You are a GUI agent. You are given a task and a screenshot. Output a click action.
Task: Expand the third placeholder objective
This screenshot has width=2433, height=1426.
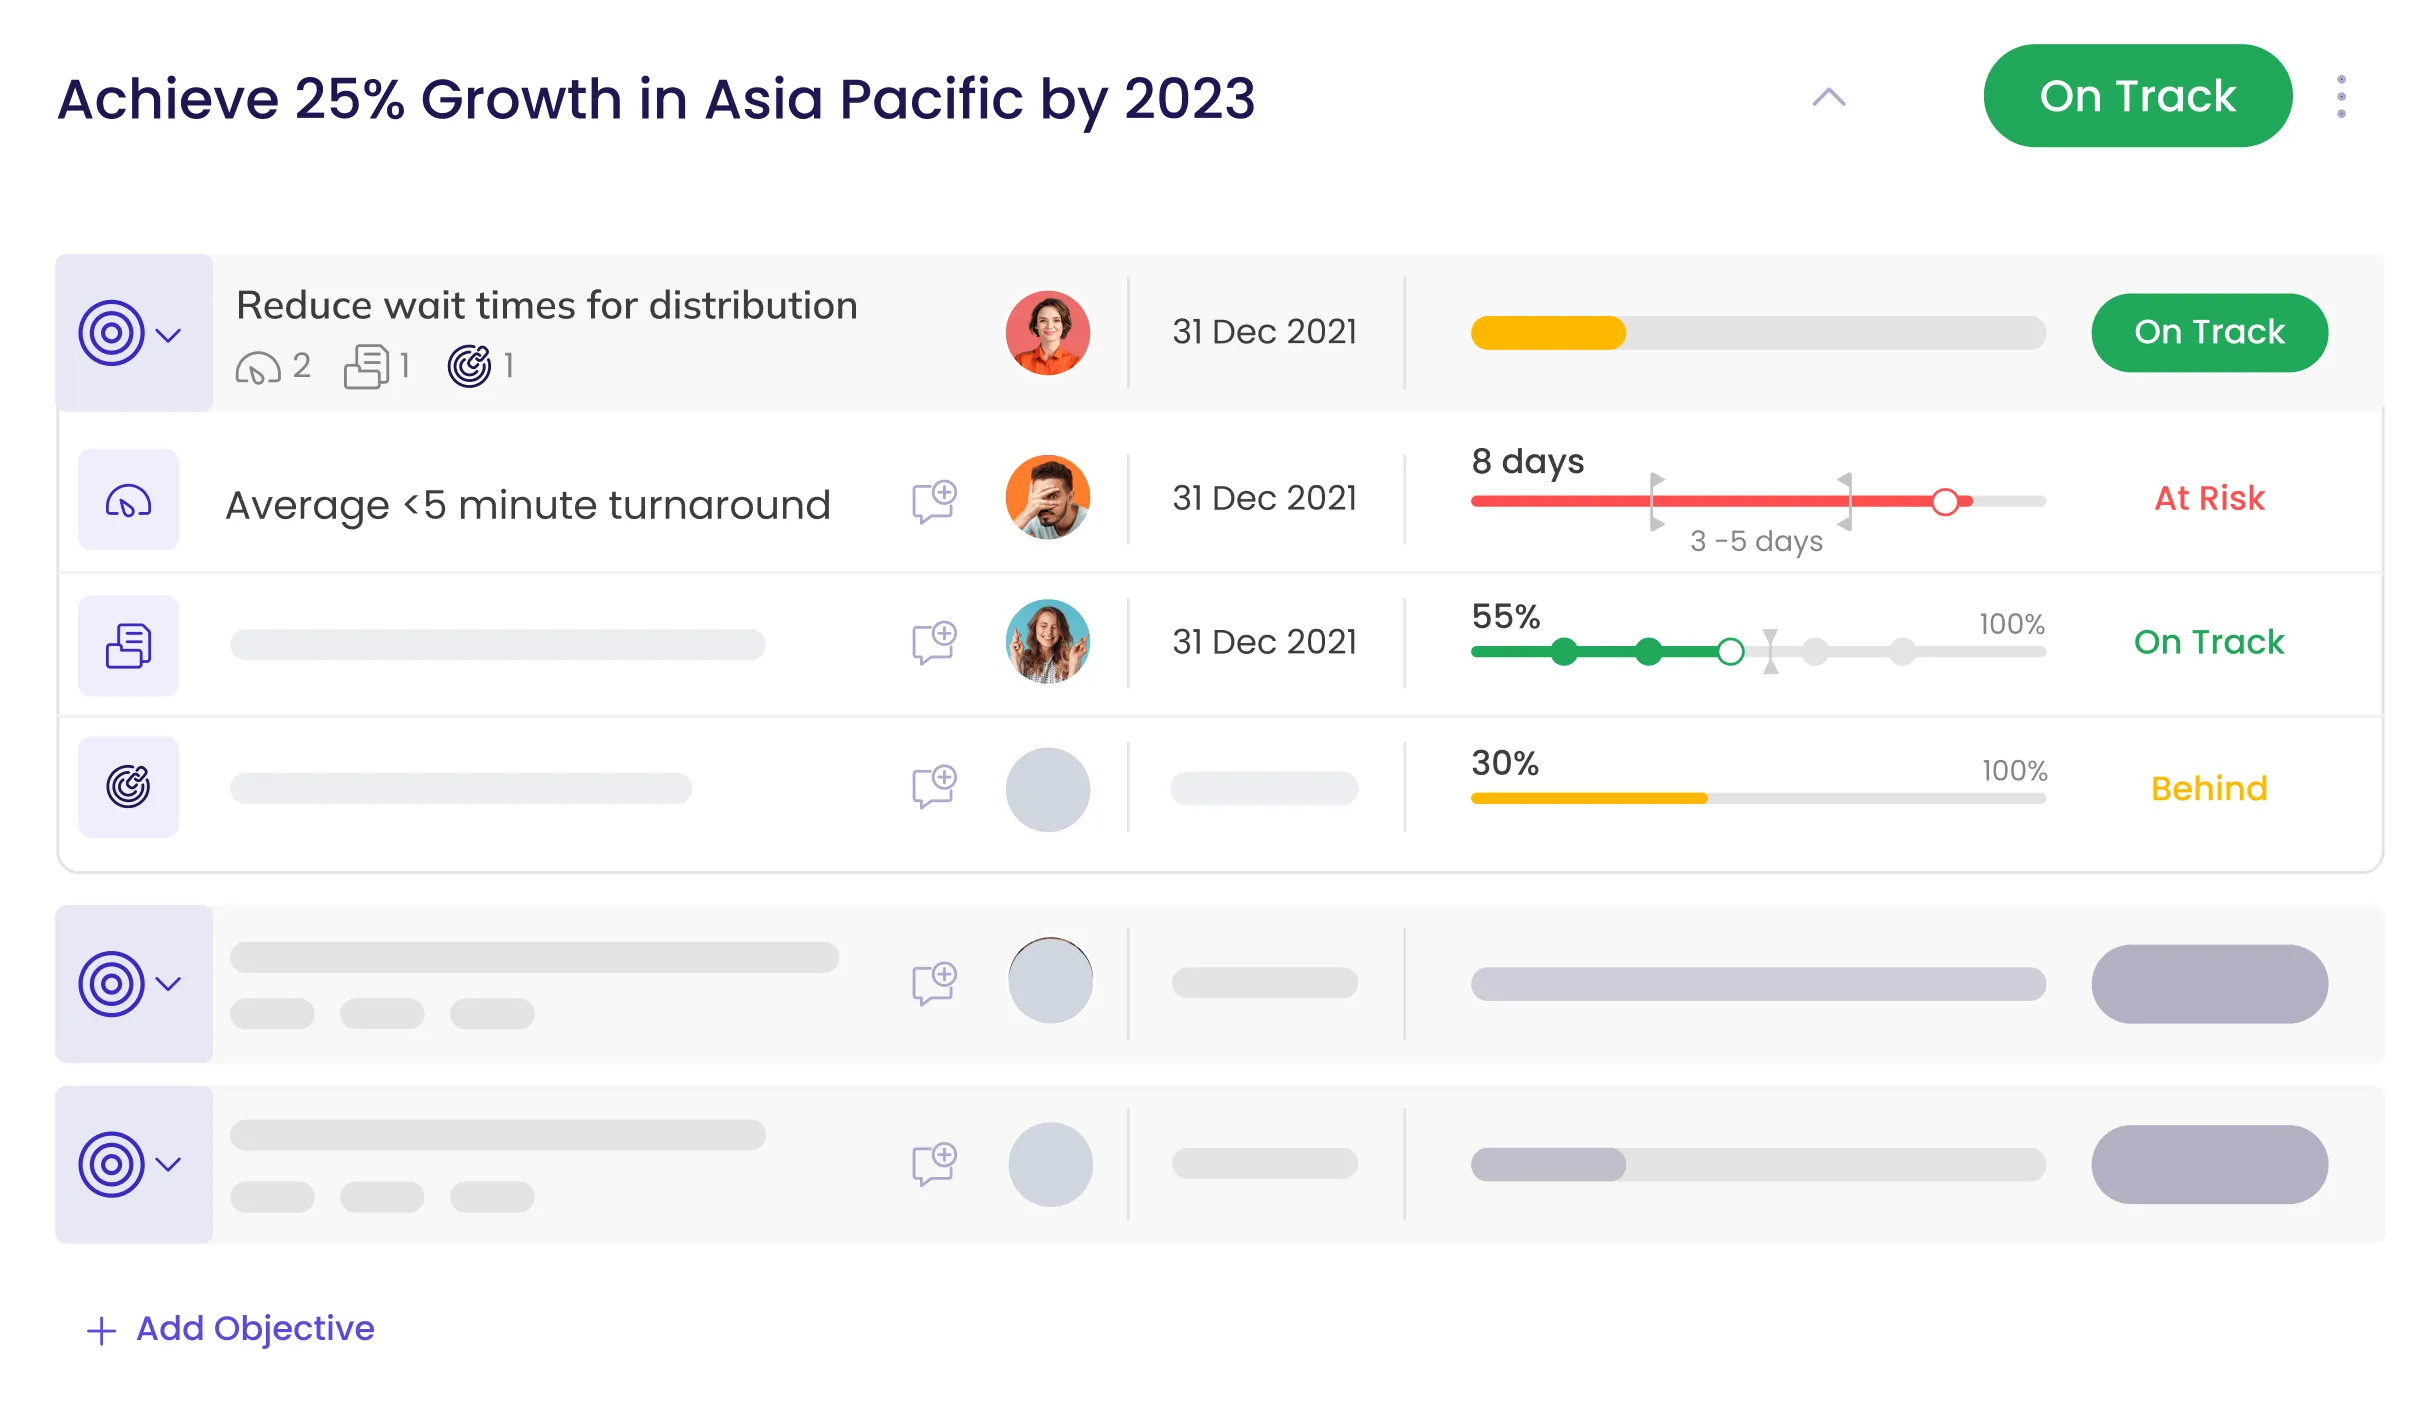[x=168, y=1164]
